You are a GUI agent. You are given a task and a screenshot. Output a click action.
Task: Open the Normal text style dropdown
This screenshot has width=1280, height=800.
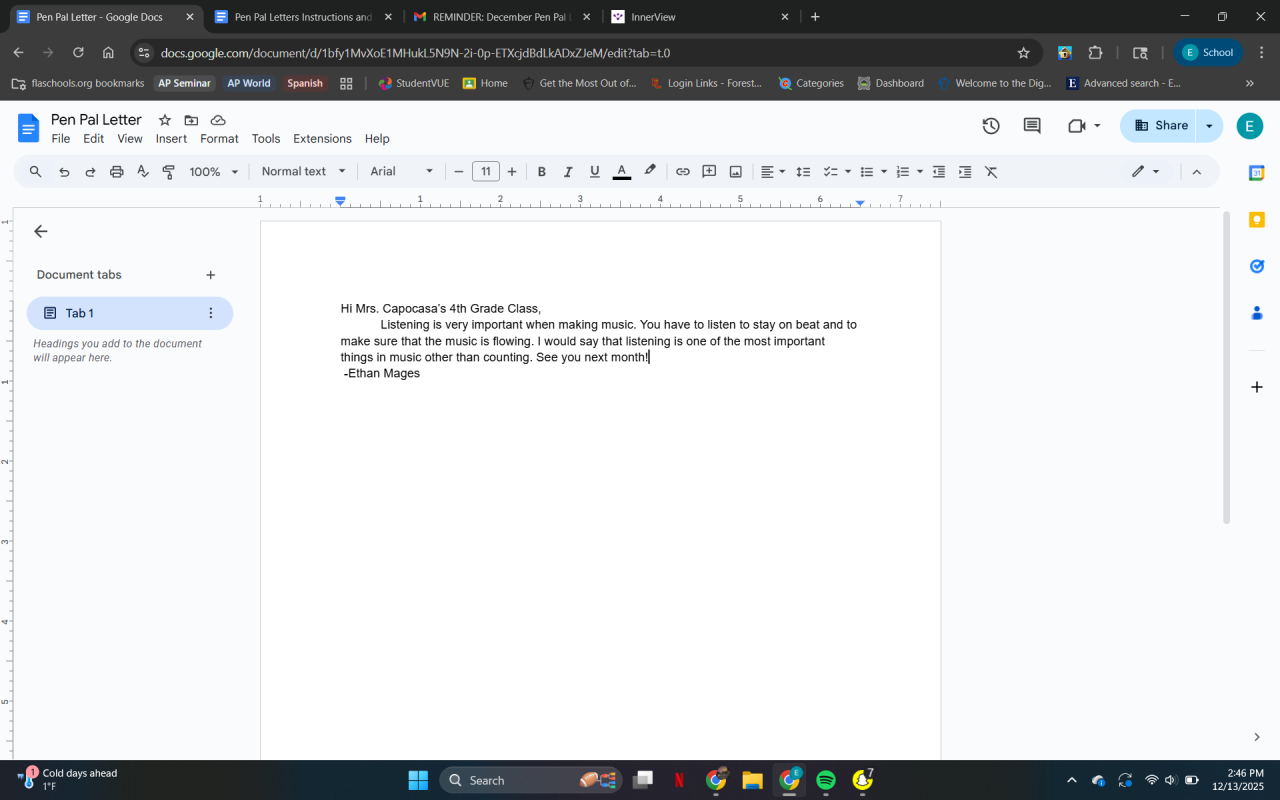click(x=303, y=172)
